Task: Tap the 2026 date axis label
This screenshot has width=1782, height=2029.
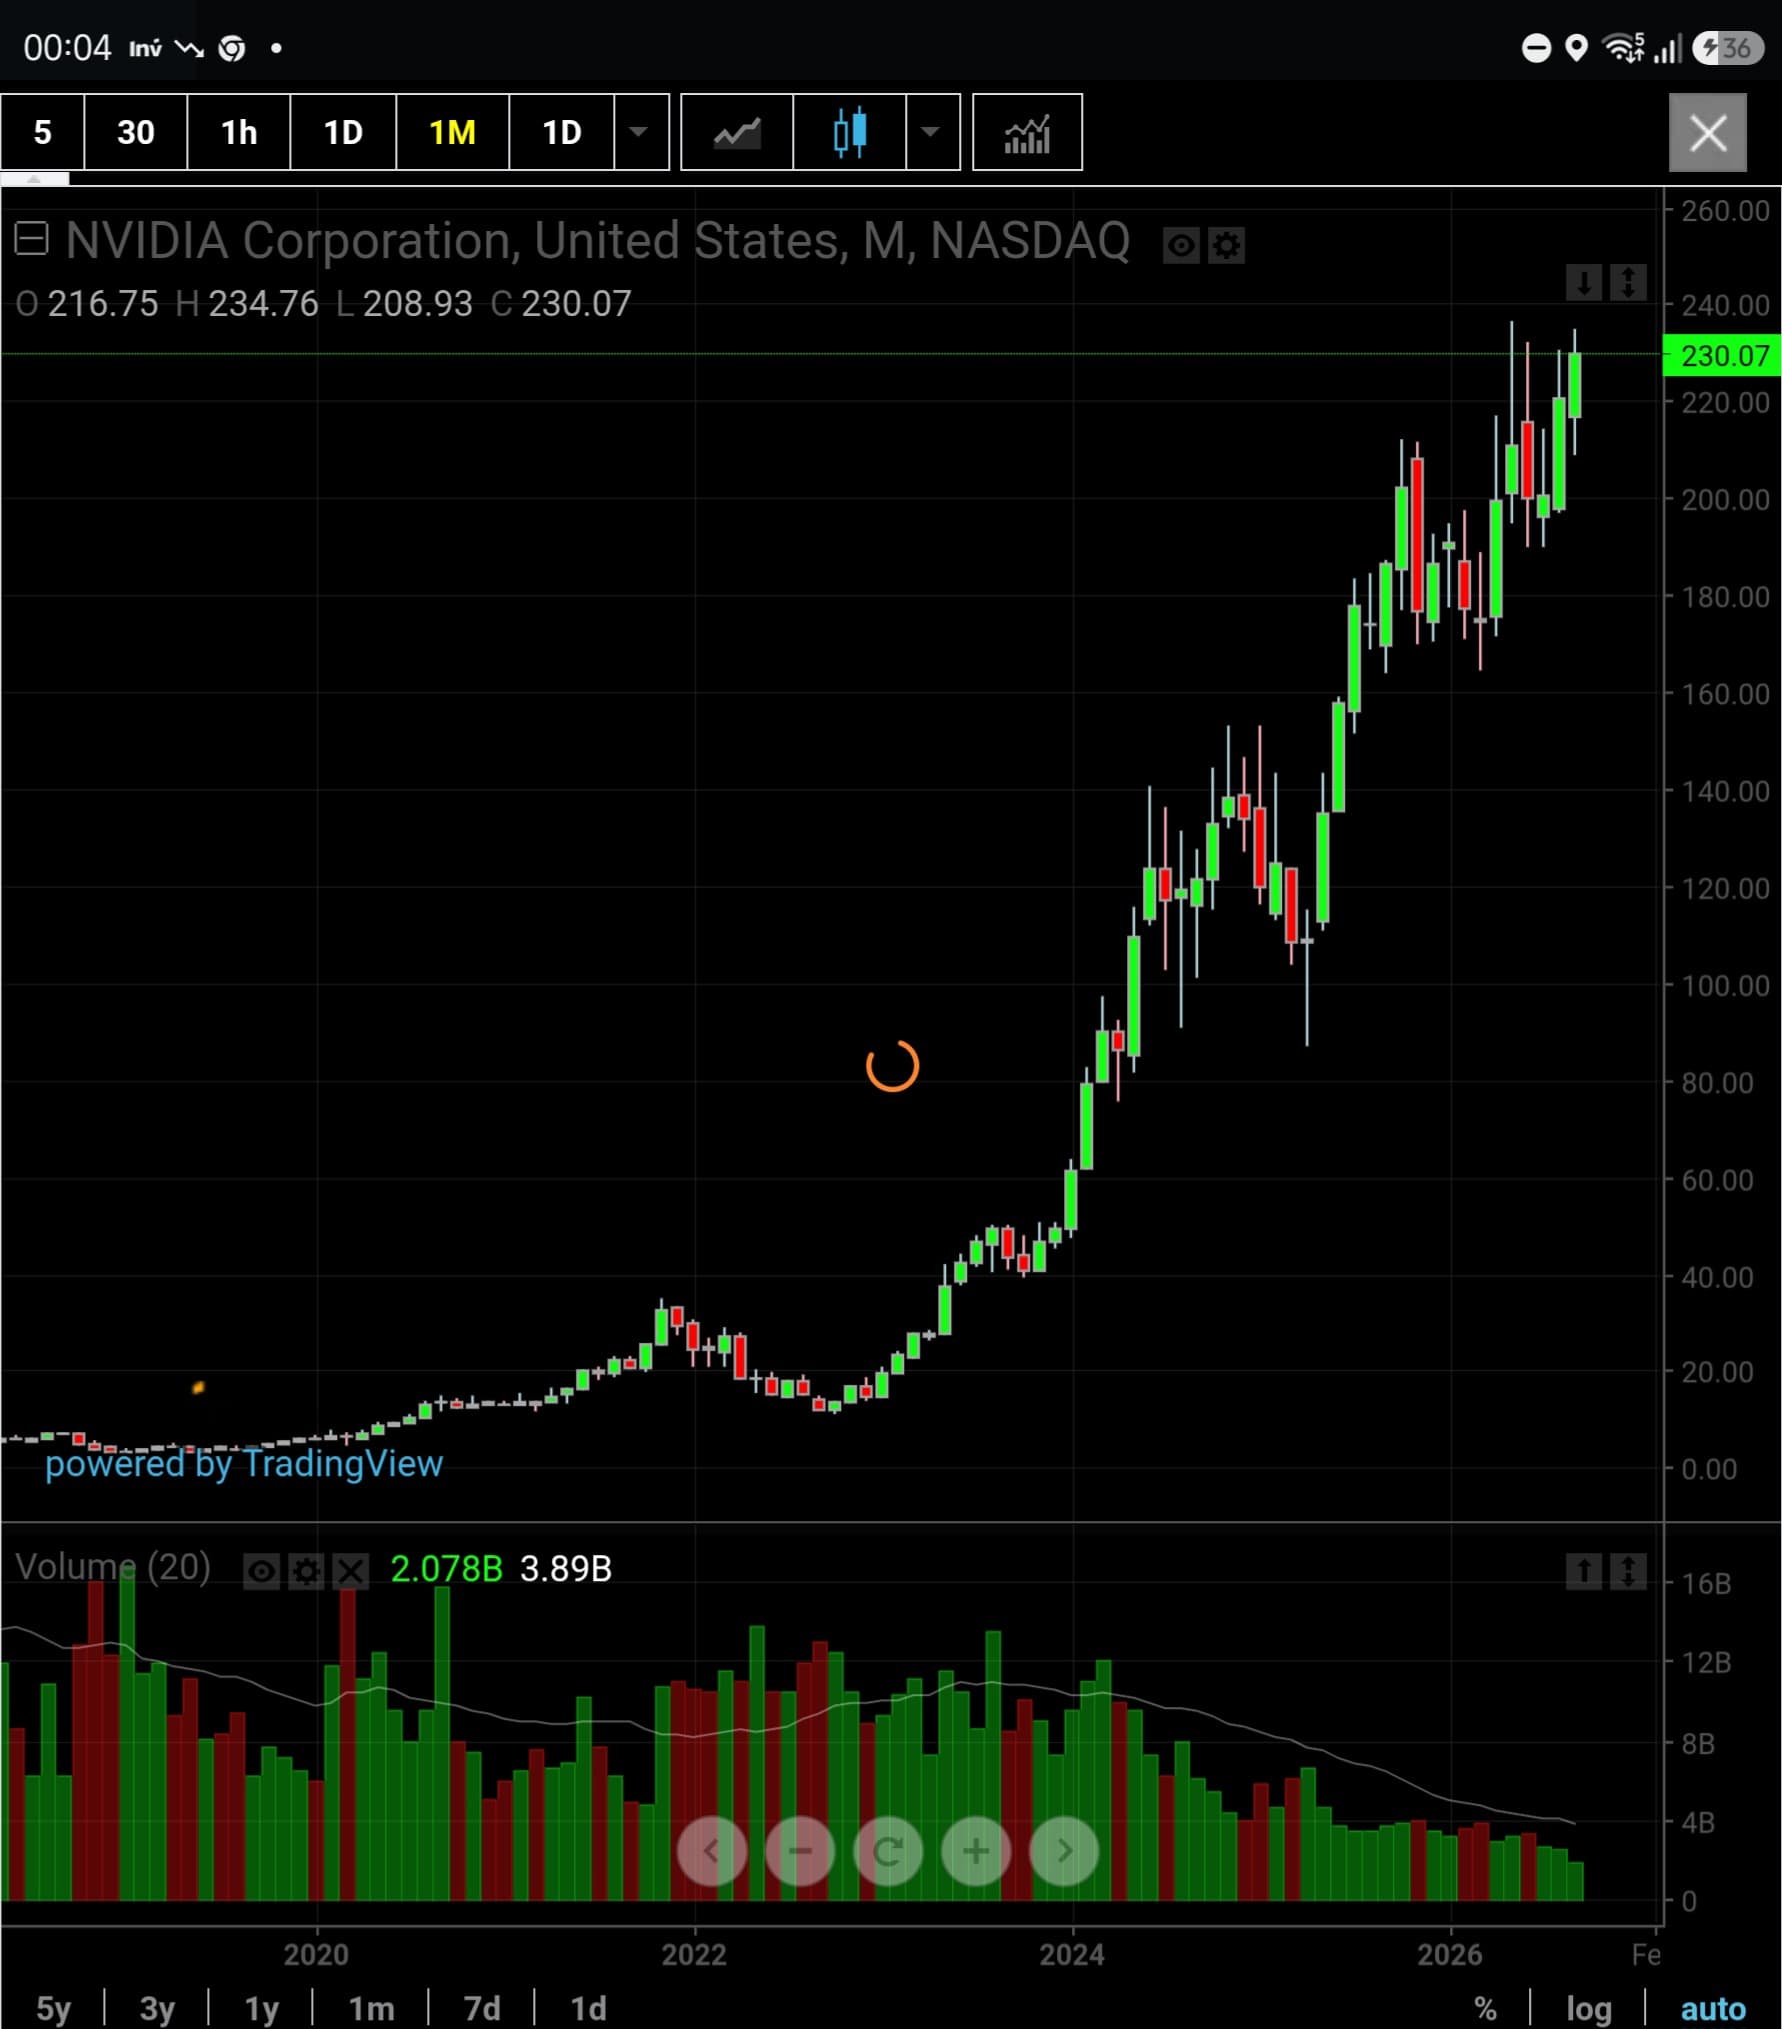Action: click(1450, 1955)
